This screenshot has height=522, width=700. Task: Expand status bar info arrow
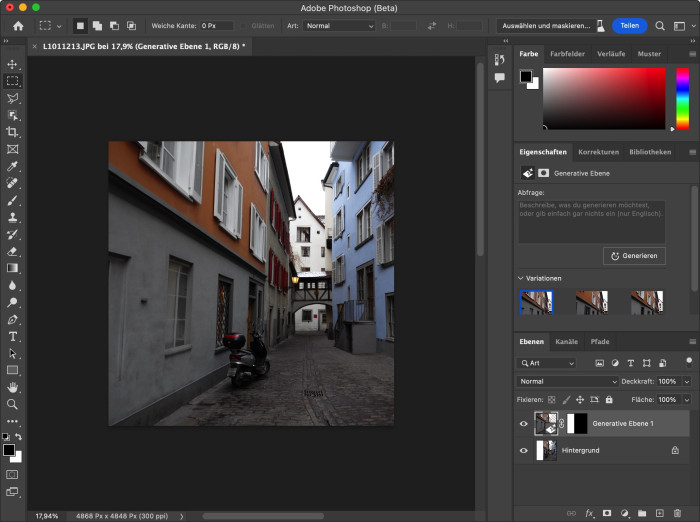coord(182,516)
